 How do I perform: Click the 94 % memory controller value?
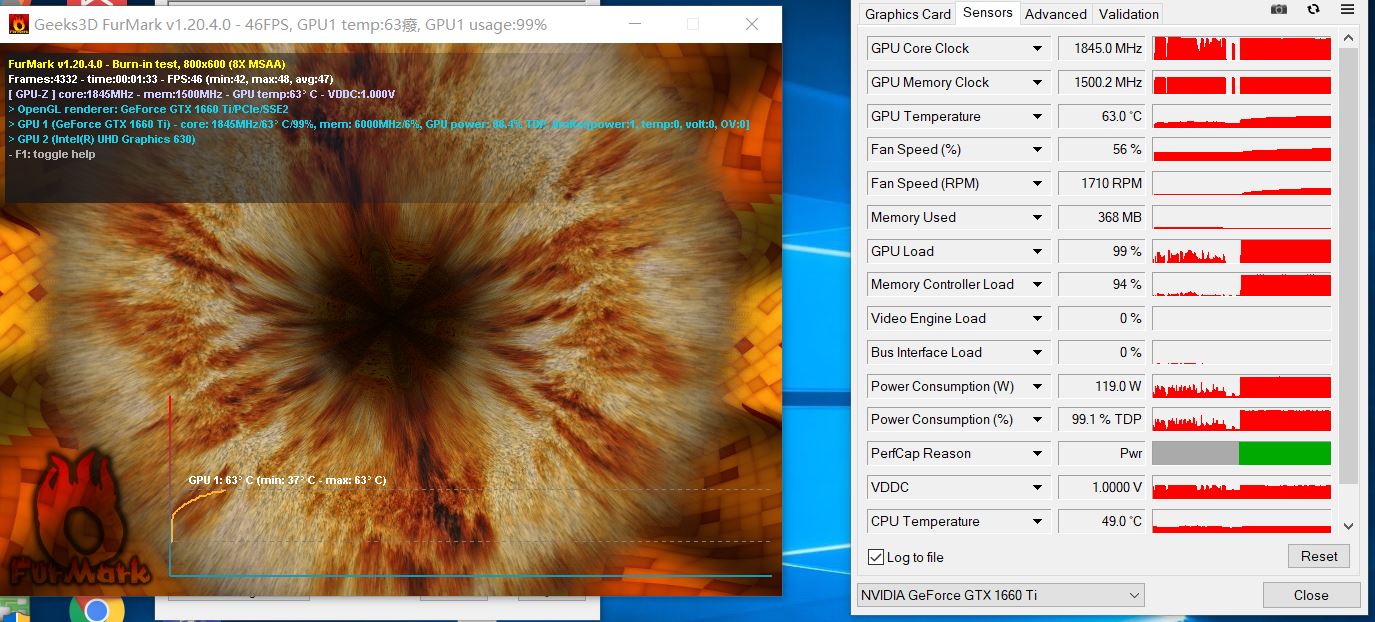pyautogui.click(x=1101, y=284)
